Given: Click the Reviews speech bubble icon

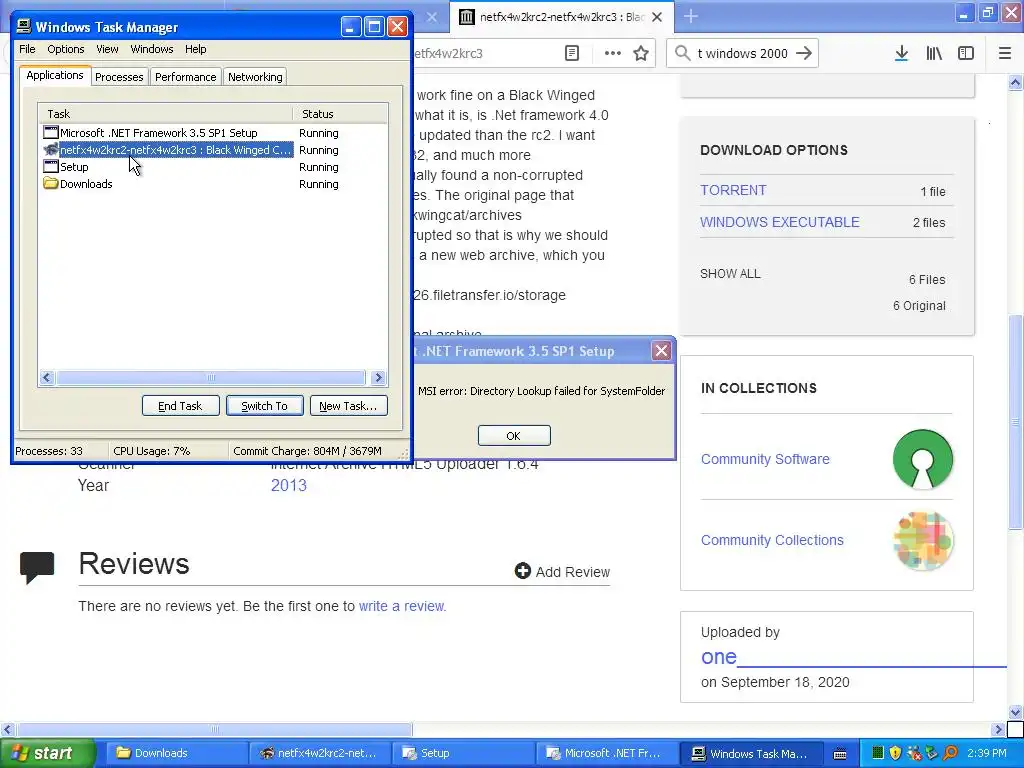Looking at the screenshot, I should point(37,567).
